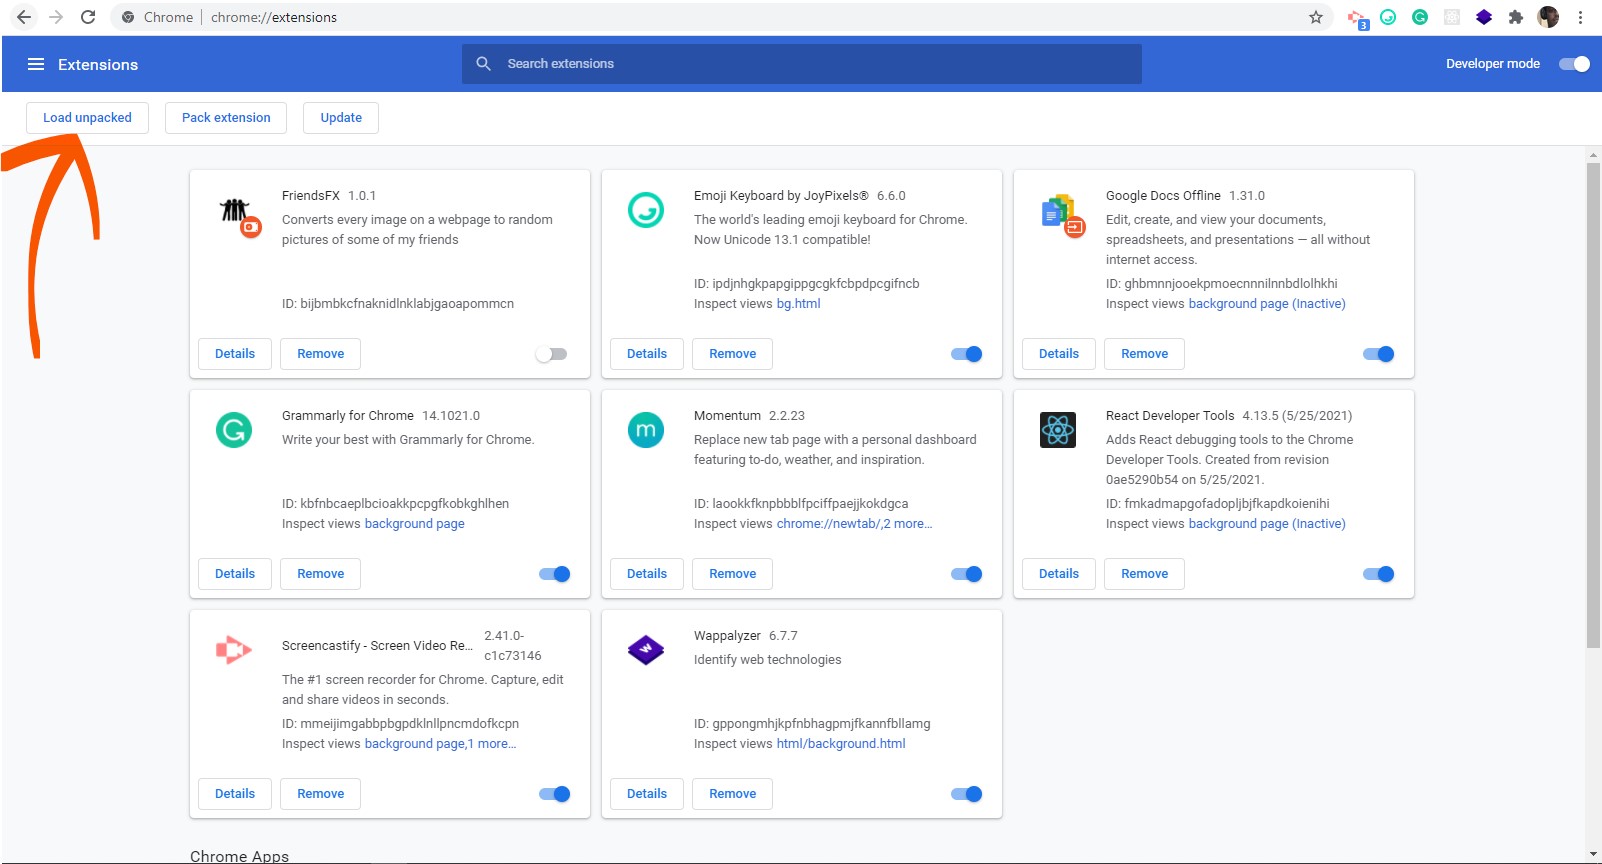Click the Grammarly card icon
This screenshot has width=1602, height=864.
pos(234,430)
